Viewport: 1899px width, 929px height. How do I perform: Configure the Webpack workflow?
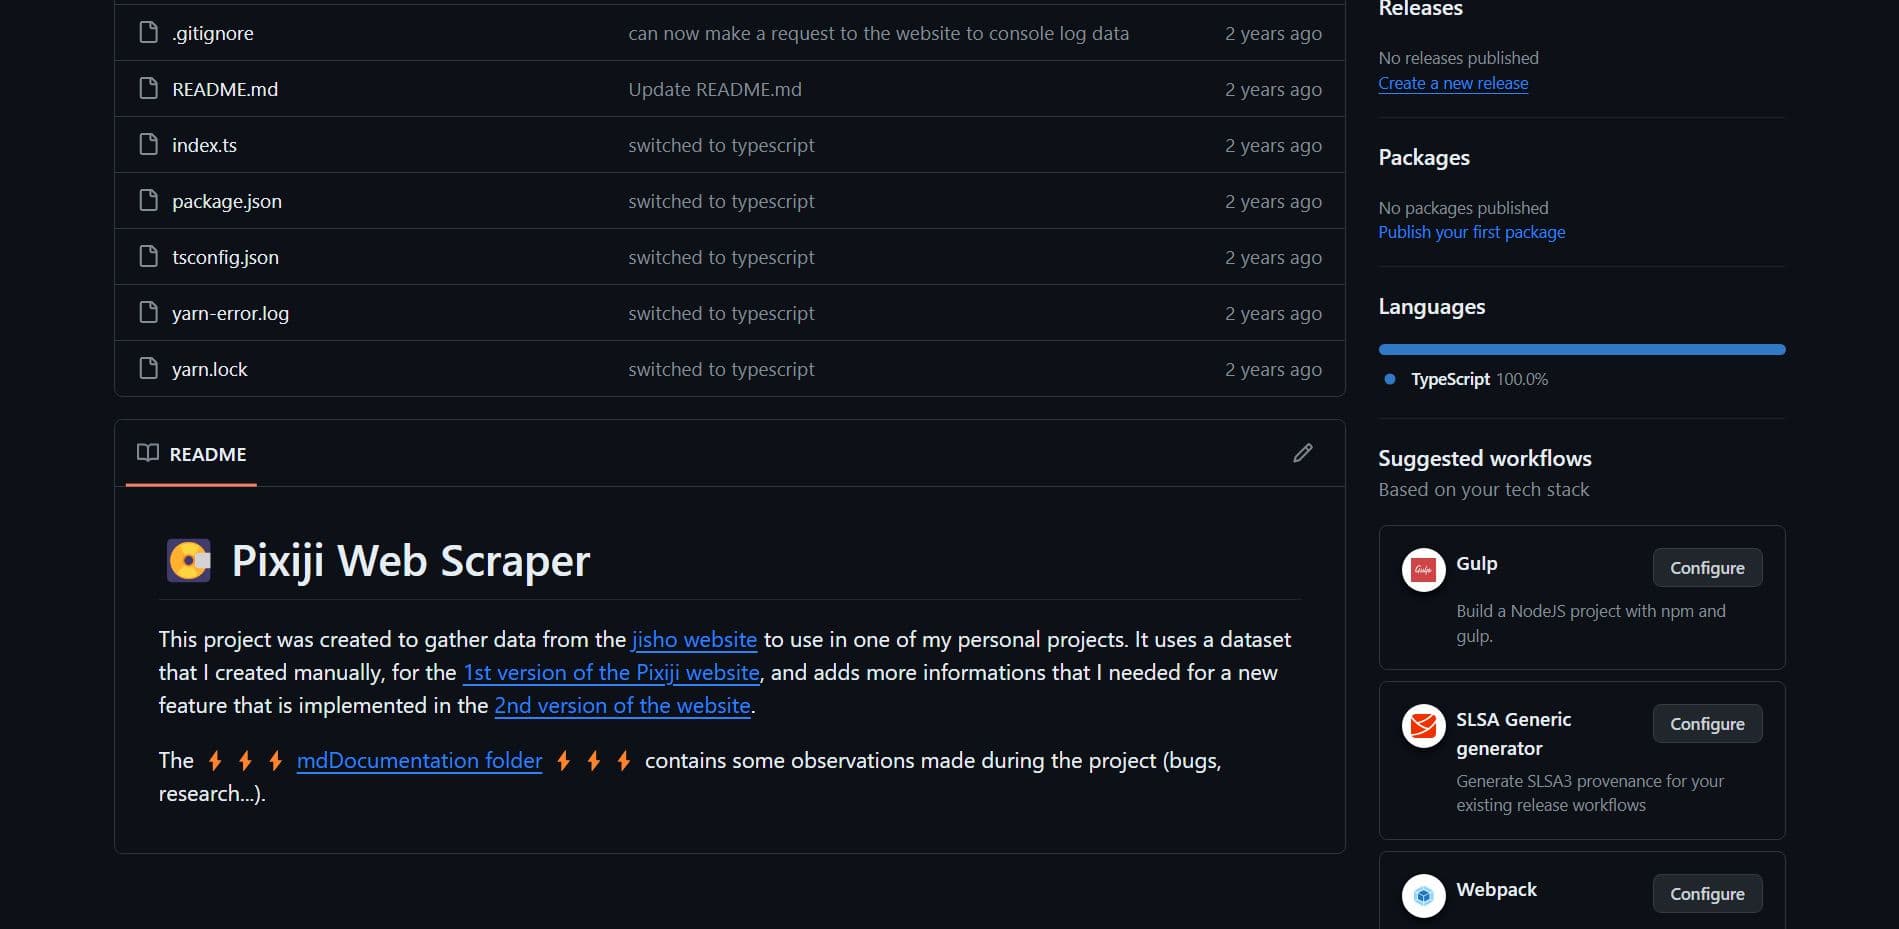pos(1707,893)
